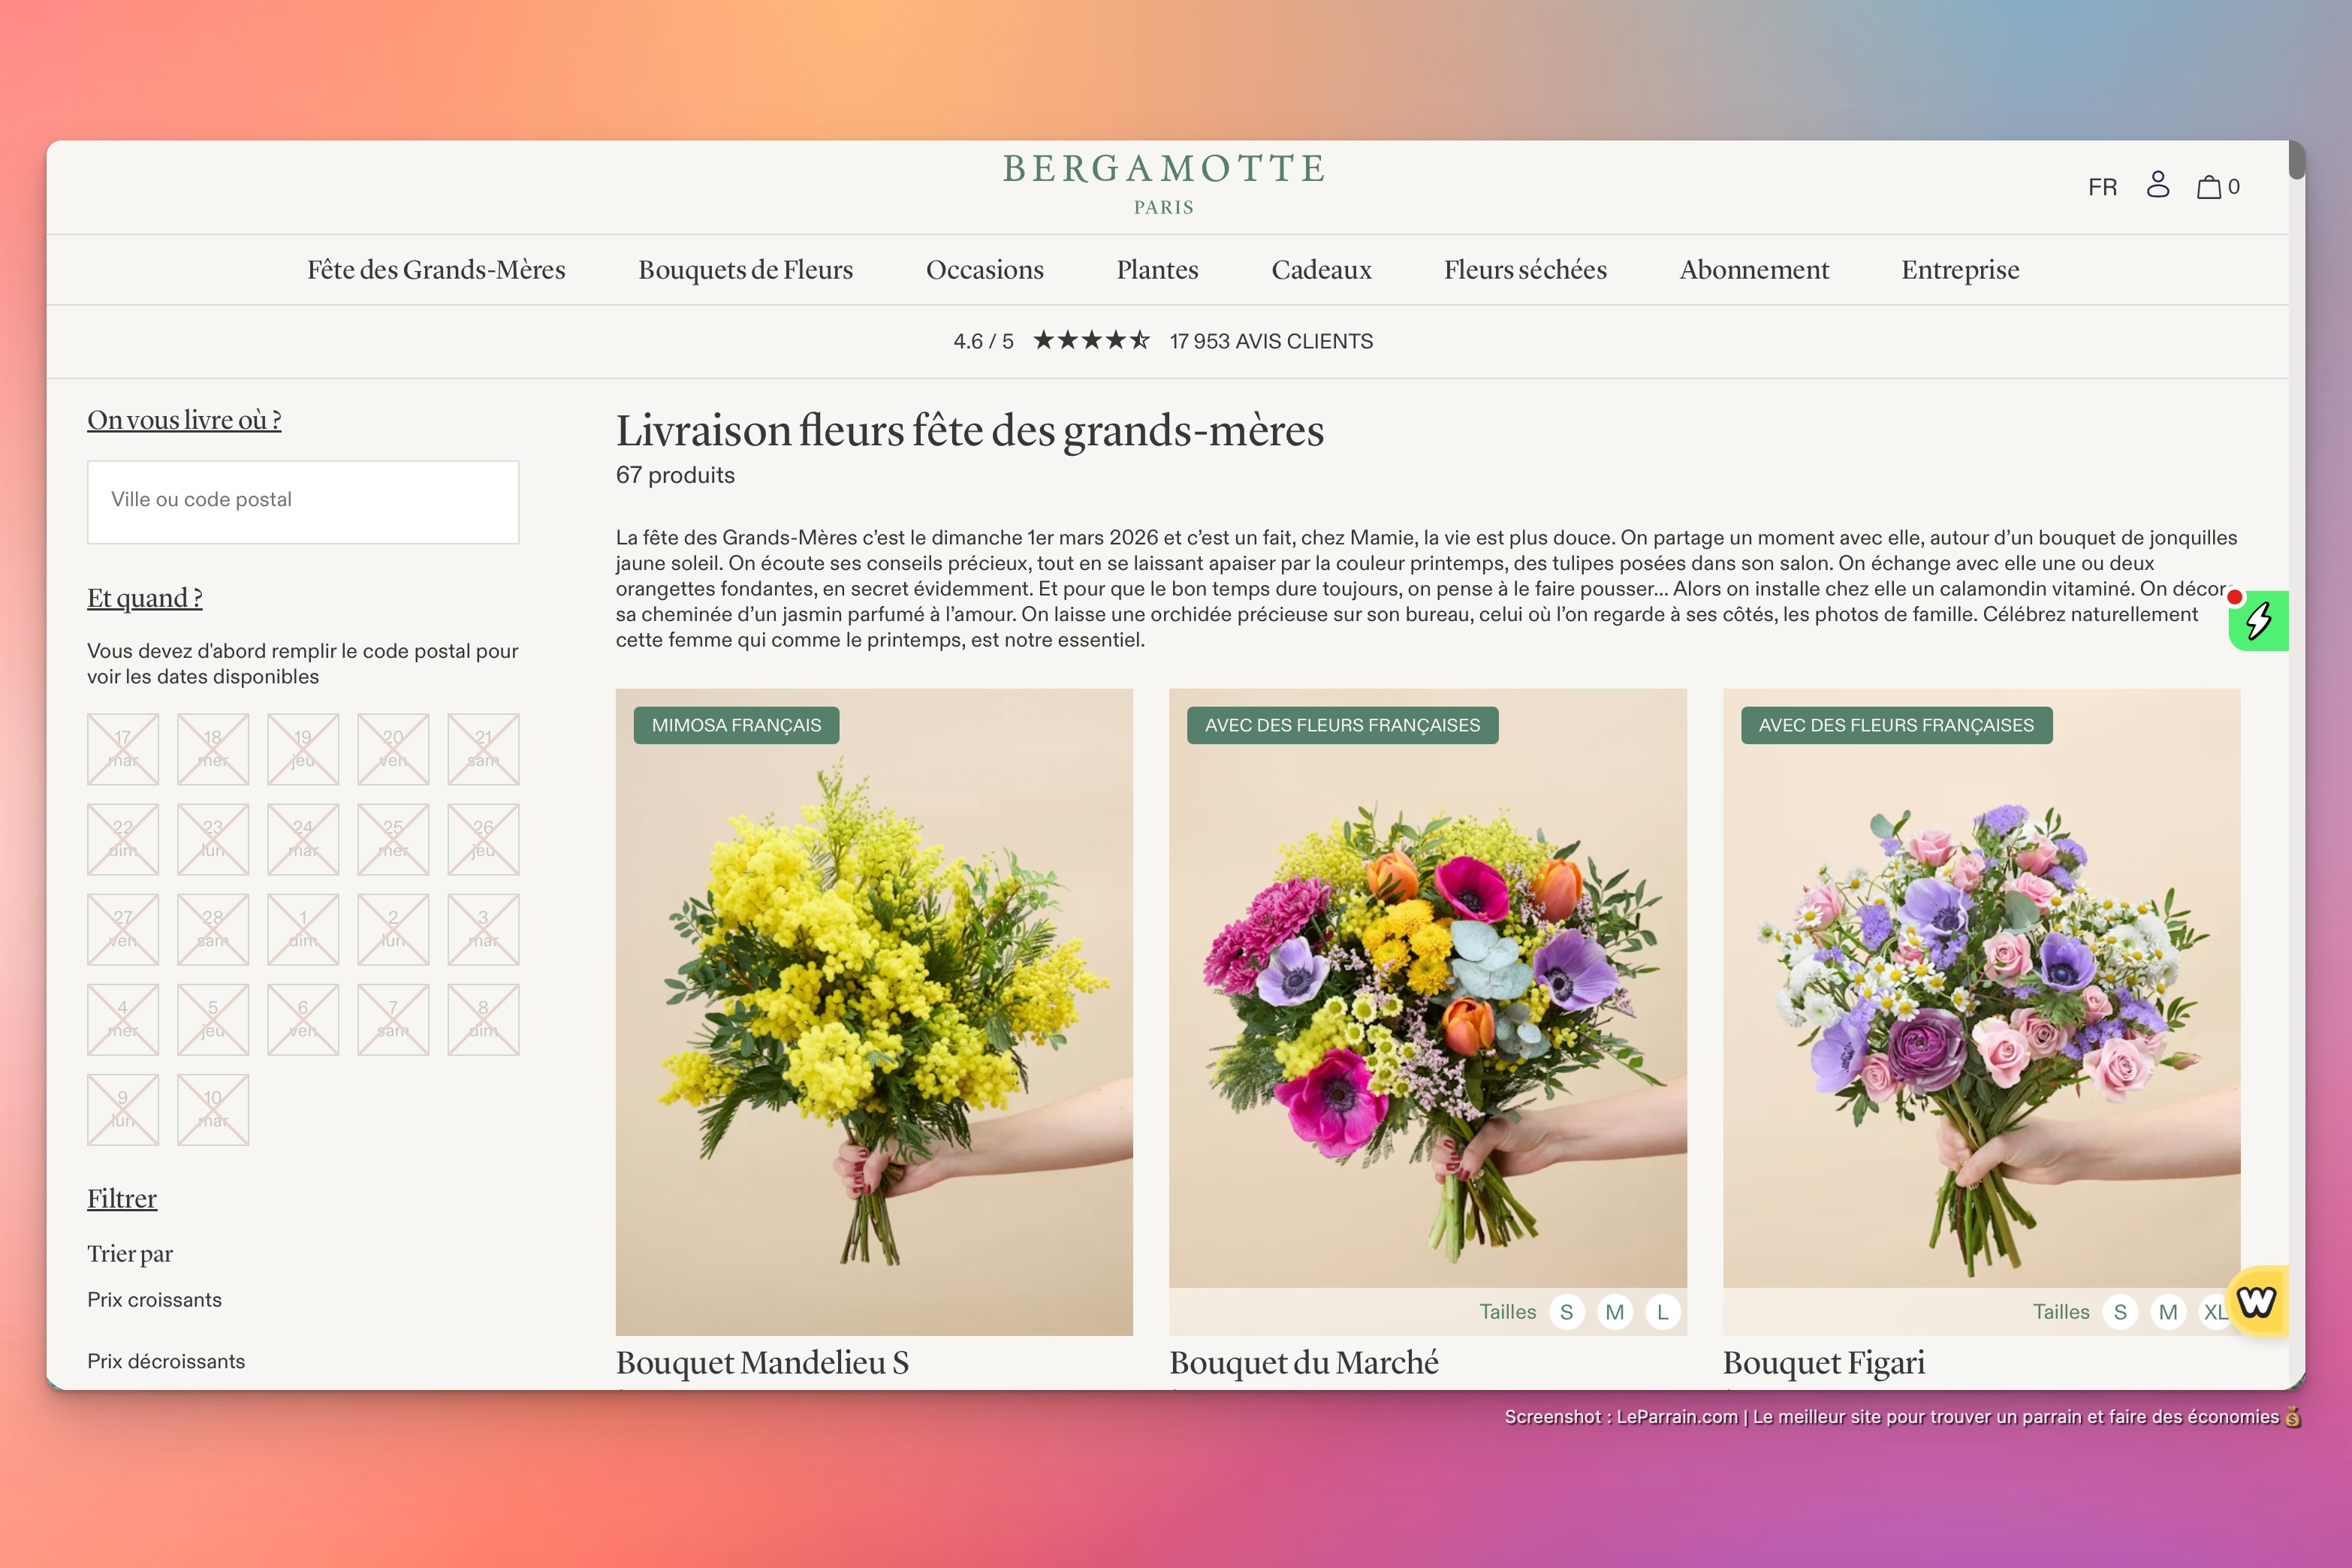Open the shopping bag cart icon
Screen dimensions: 2352x1568
pos(2208,187)
